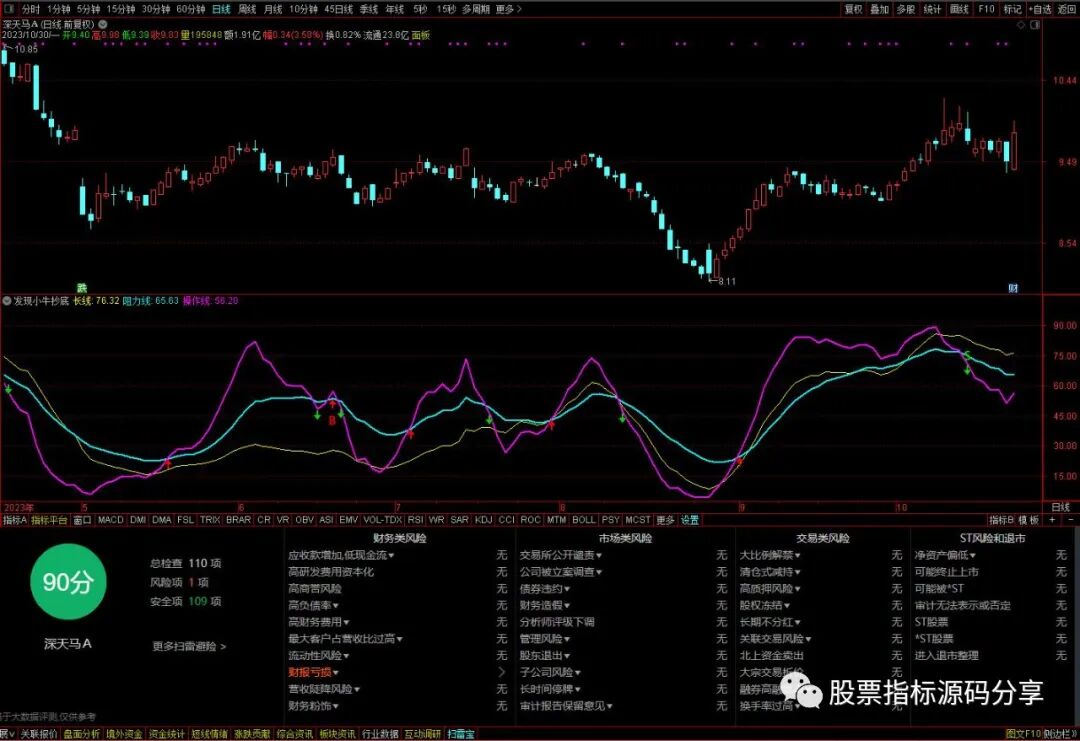Click the 8.11 low price label

coord(727,281)
